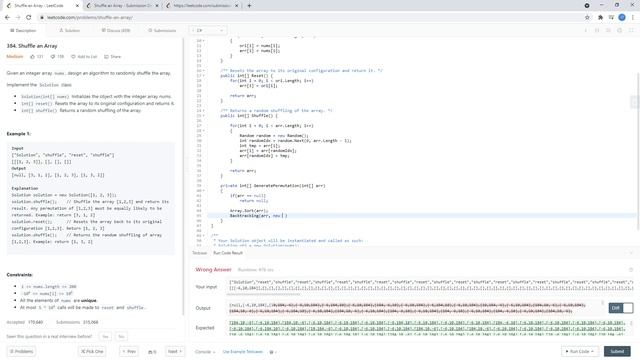The height and width of the screenshot is (360, 640).
Task: Open the Discuss tab
Action: [116, 31]
